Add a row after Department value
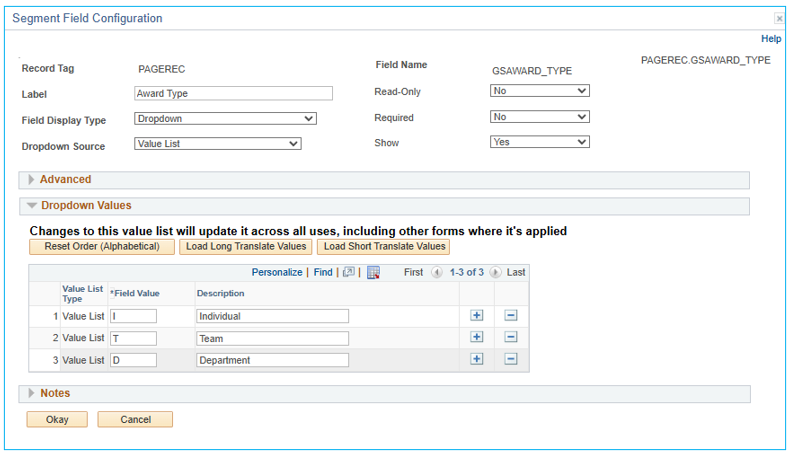 point(477,359)
